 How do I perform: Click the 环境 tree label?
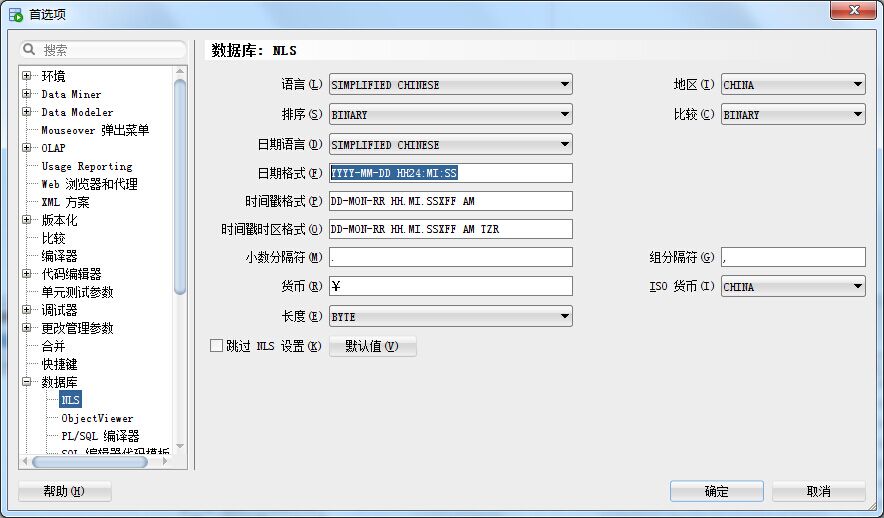click(x=54, y=76)
